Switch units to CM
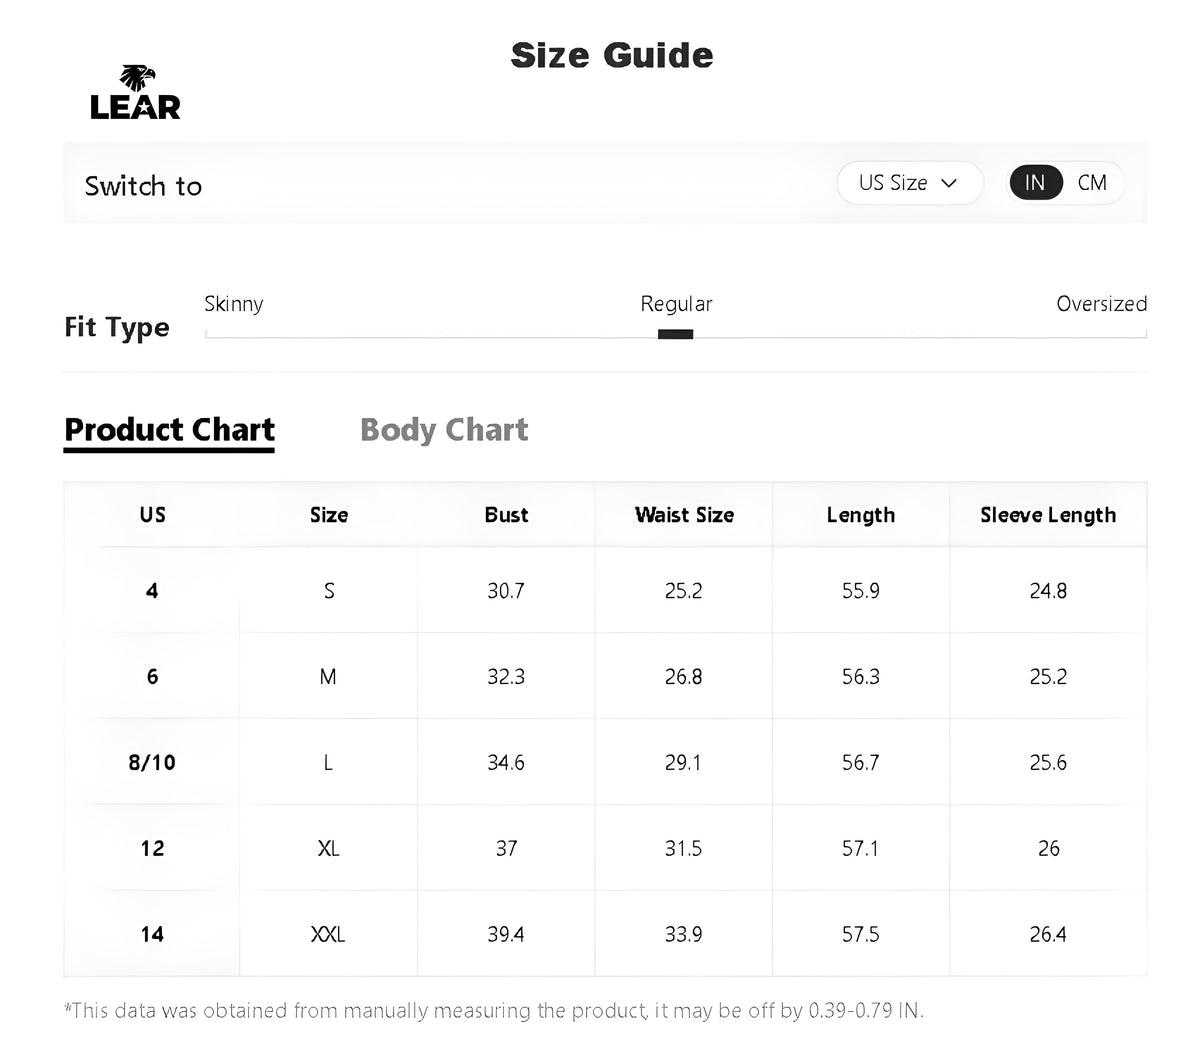Image resolution: width=1200 pixels, height=1046 pixels. pos(1092,183)
